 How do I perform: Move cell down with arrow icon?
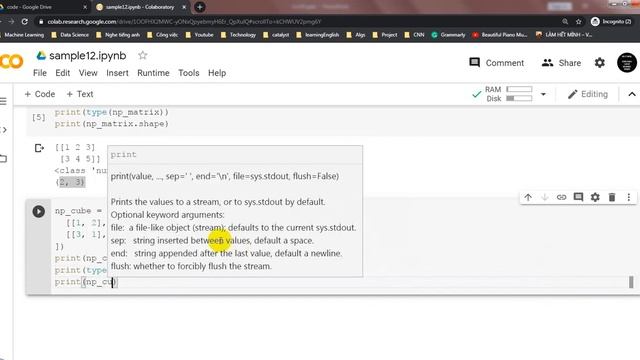tap(544, 198)
